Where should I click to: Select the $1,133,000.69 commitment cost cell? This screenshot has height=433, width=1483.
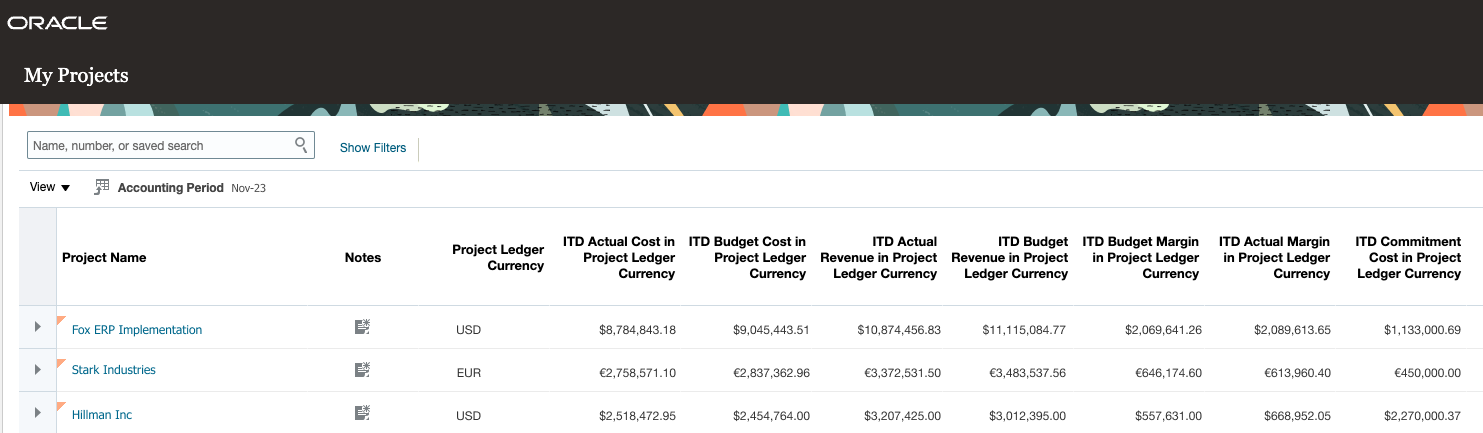coord(1422,330)
